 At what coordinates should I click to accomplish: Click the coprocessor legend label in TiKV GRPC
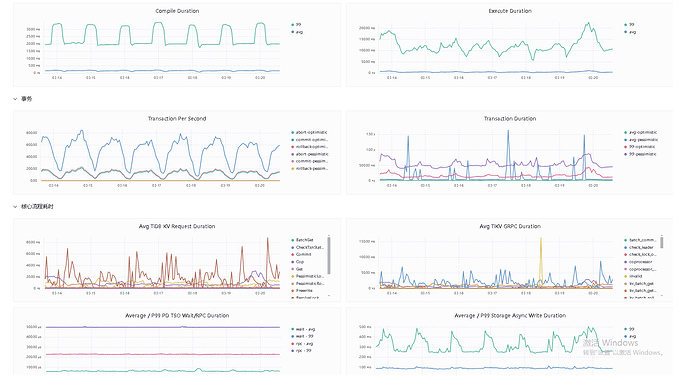640,262
